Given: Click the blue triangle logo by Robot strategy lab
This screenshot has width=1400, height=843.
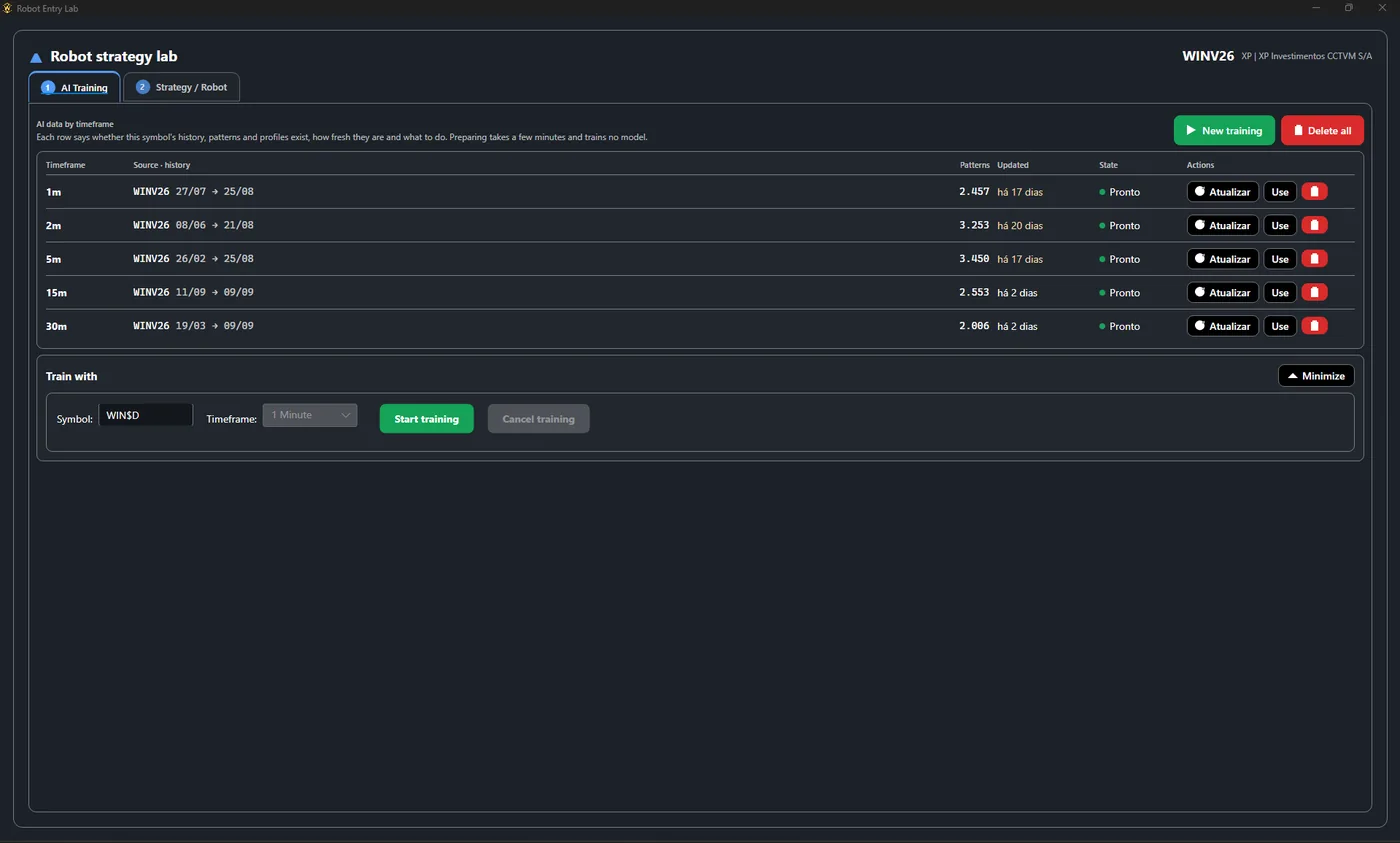Looking at the screenshot, I should pos(36,57).
